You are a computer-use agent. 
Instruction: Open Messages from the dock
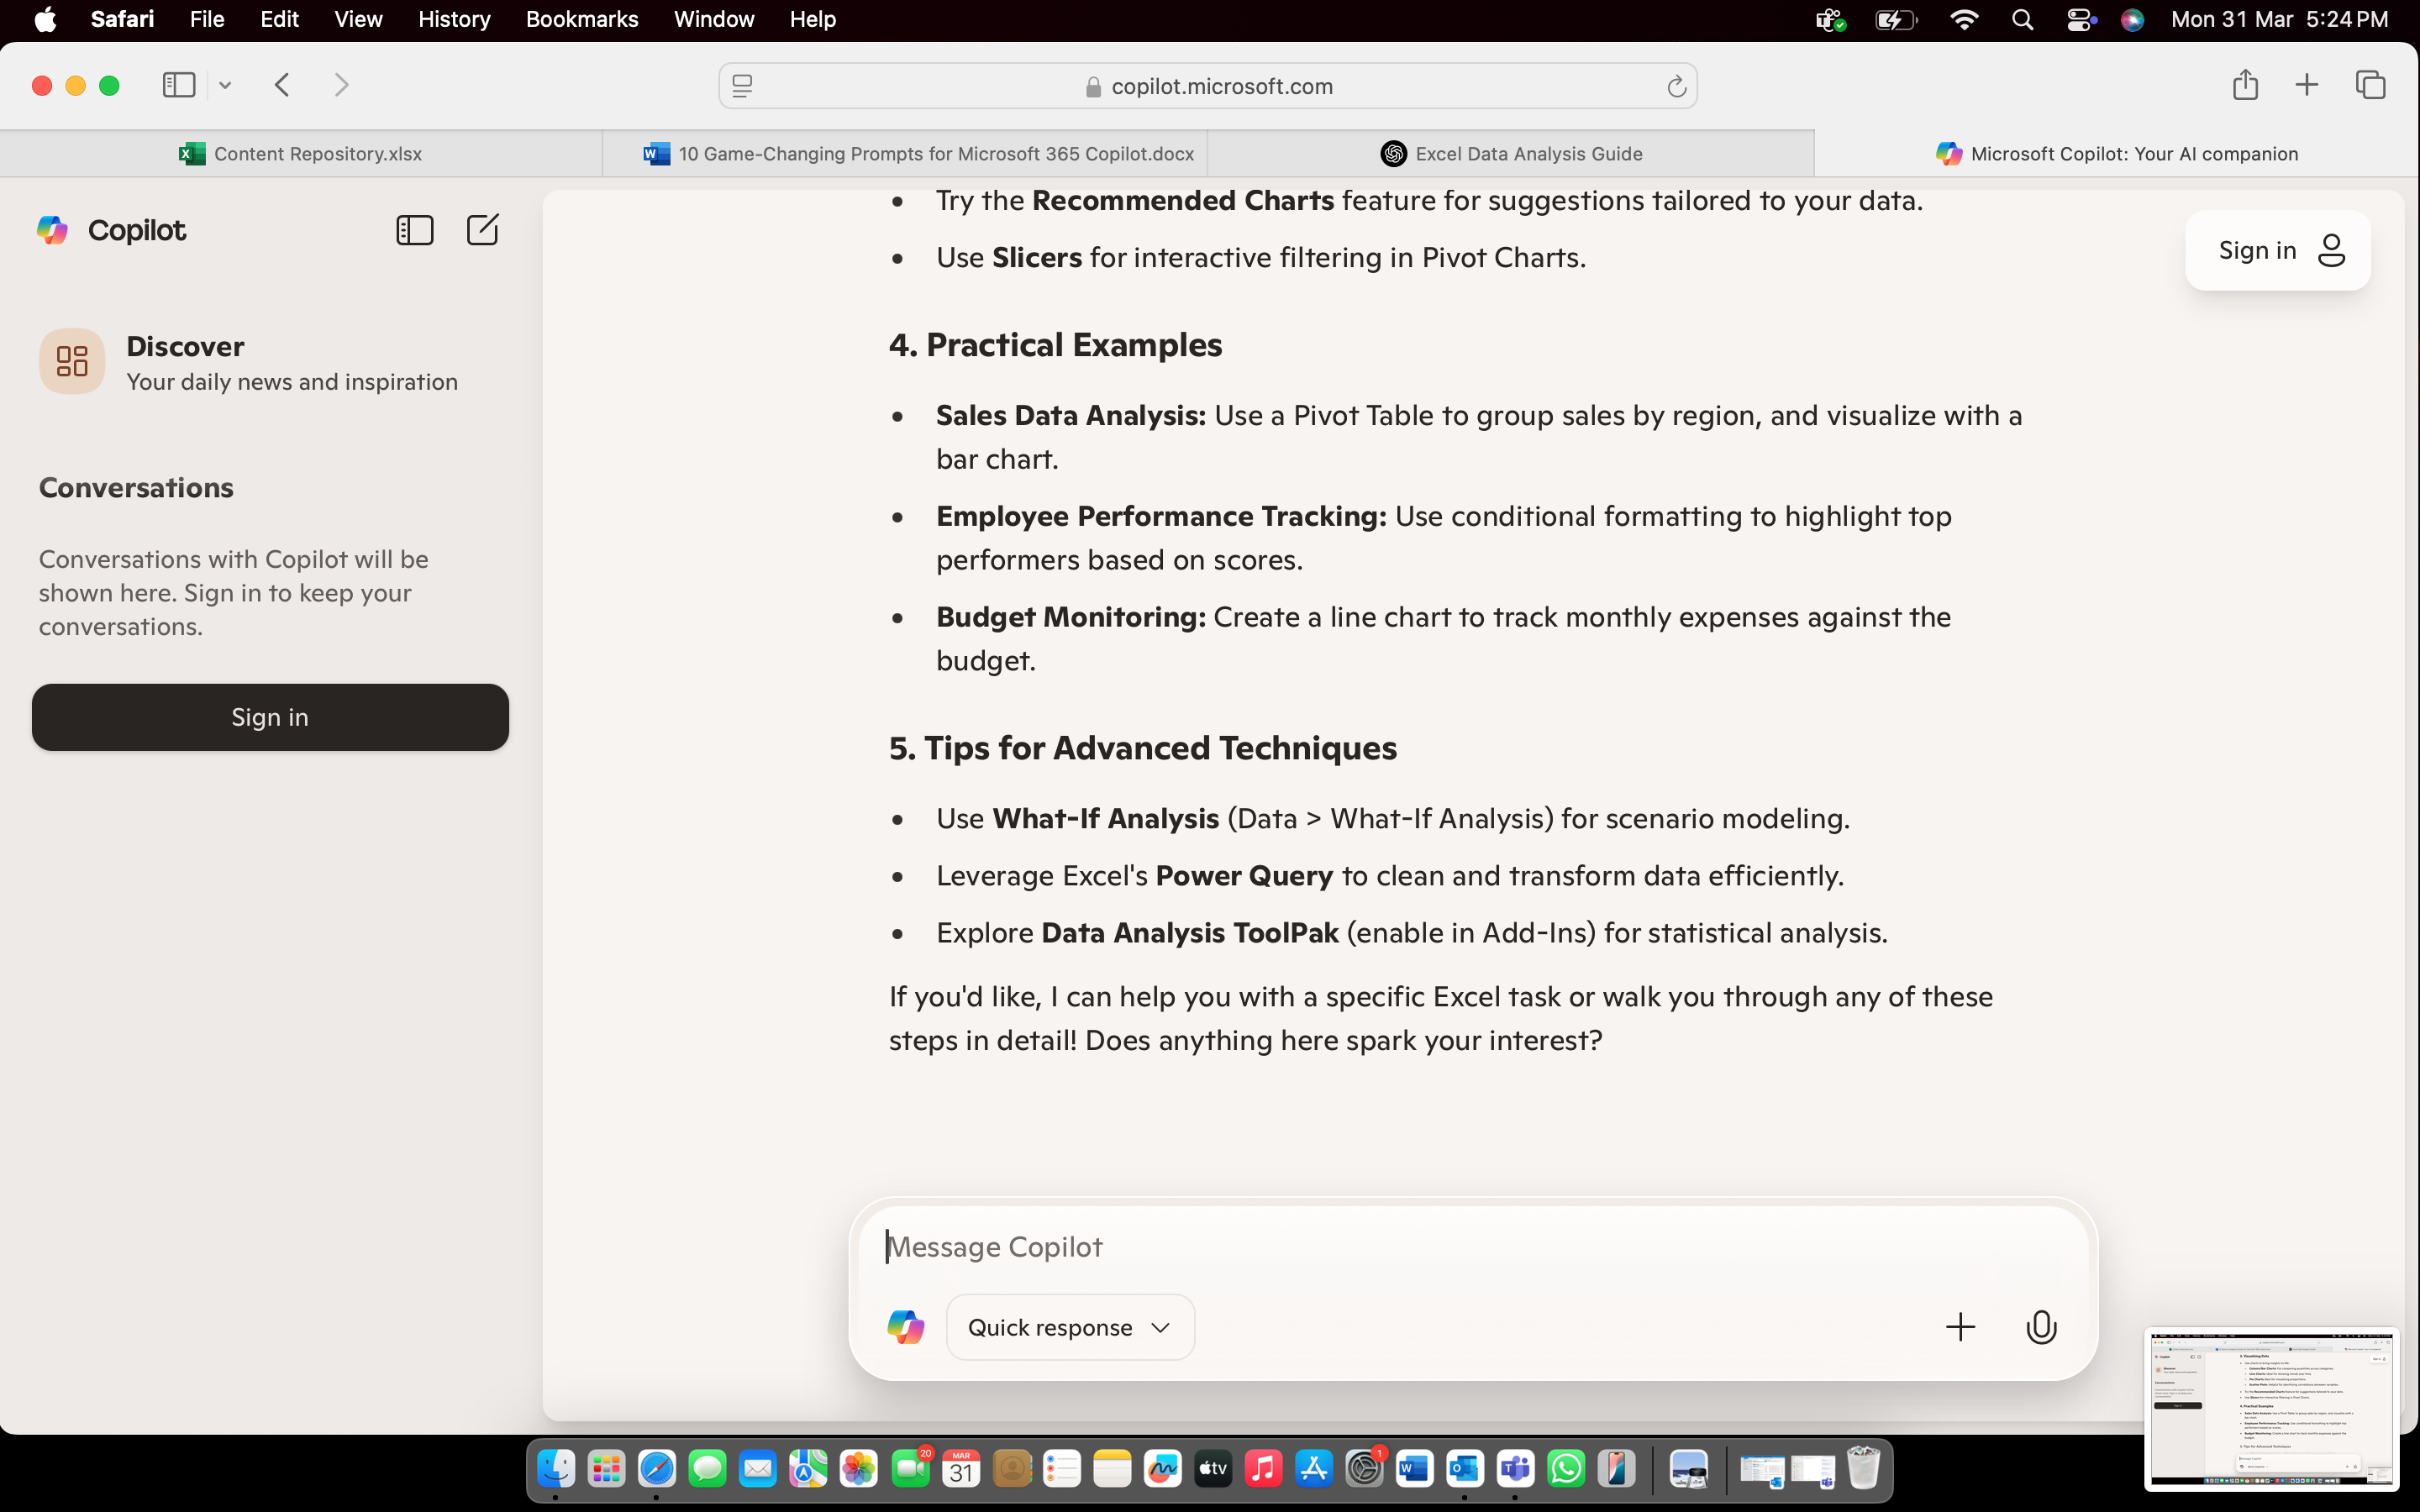[707, 1469]
